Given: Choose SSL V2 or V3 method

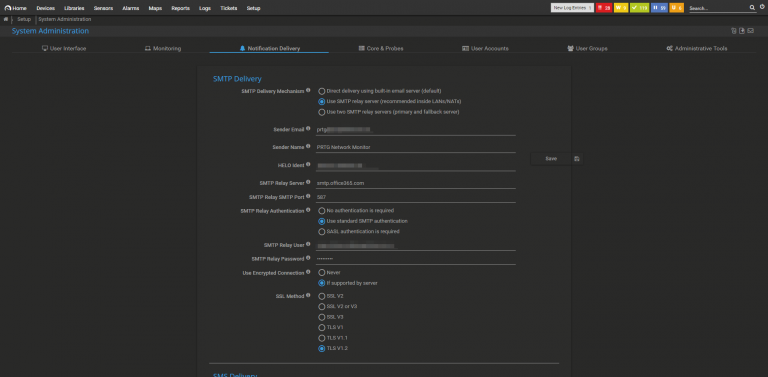Looking at the screenshot, I should (x=321, y=306).
